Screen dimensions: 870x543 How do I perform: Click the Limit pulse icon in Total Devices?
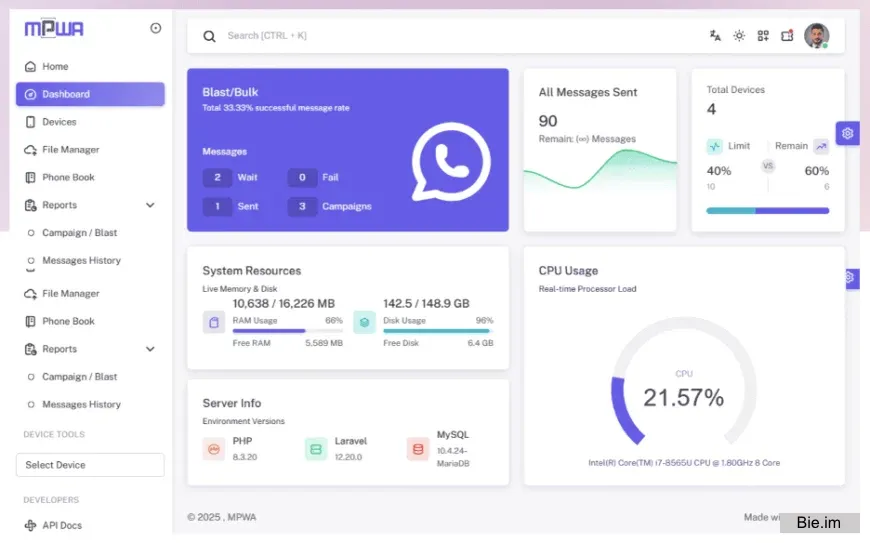click(714, 146)
